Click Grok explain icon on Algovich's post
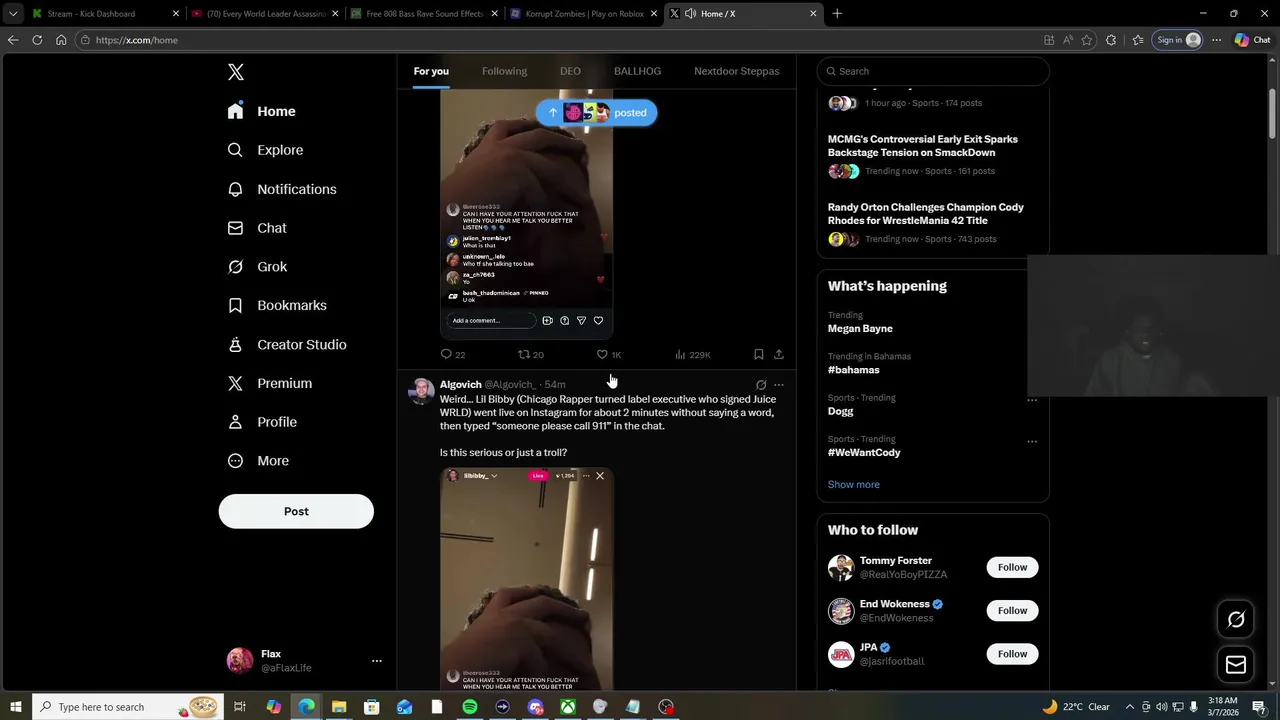1280x720 pixels. (761, 384)
